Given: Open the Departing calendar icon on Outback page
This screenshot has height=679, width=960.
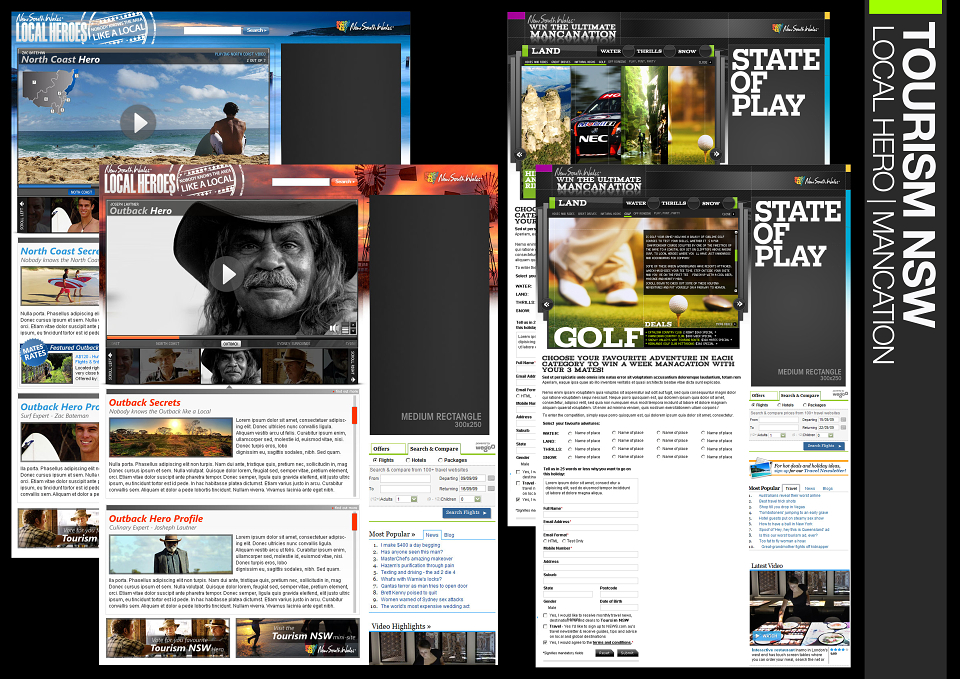Looking at the screenshot, I should coord(491,478).
